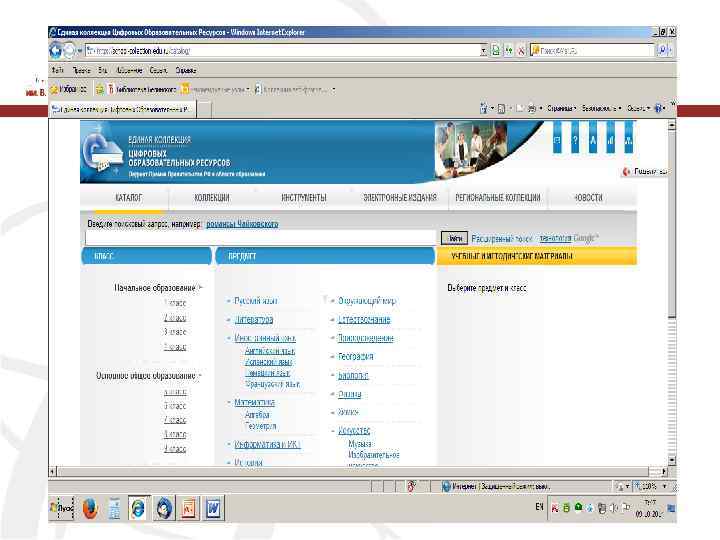The height and width of the screenshot is (540, 720).
Task: Open the Правка menu
Action: pos(81,70)
